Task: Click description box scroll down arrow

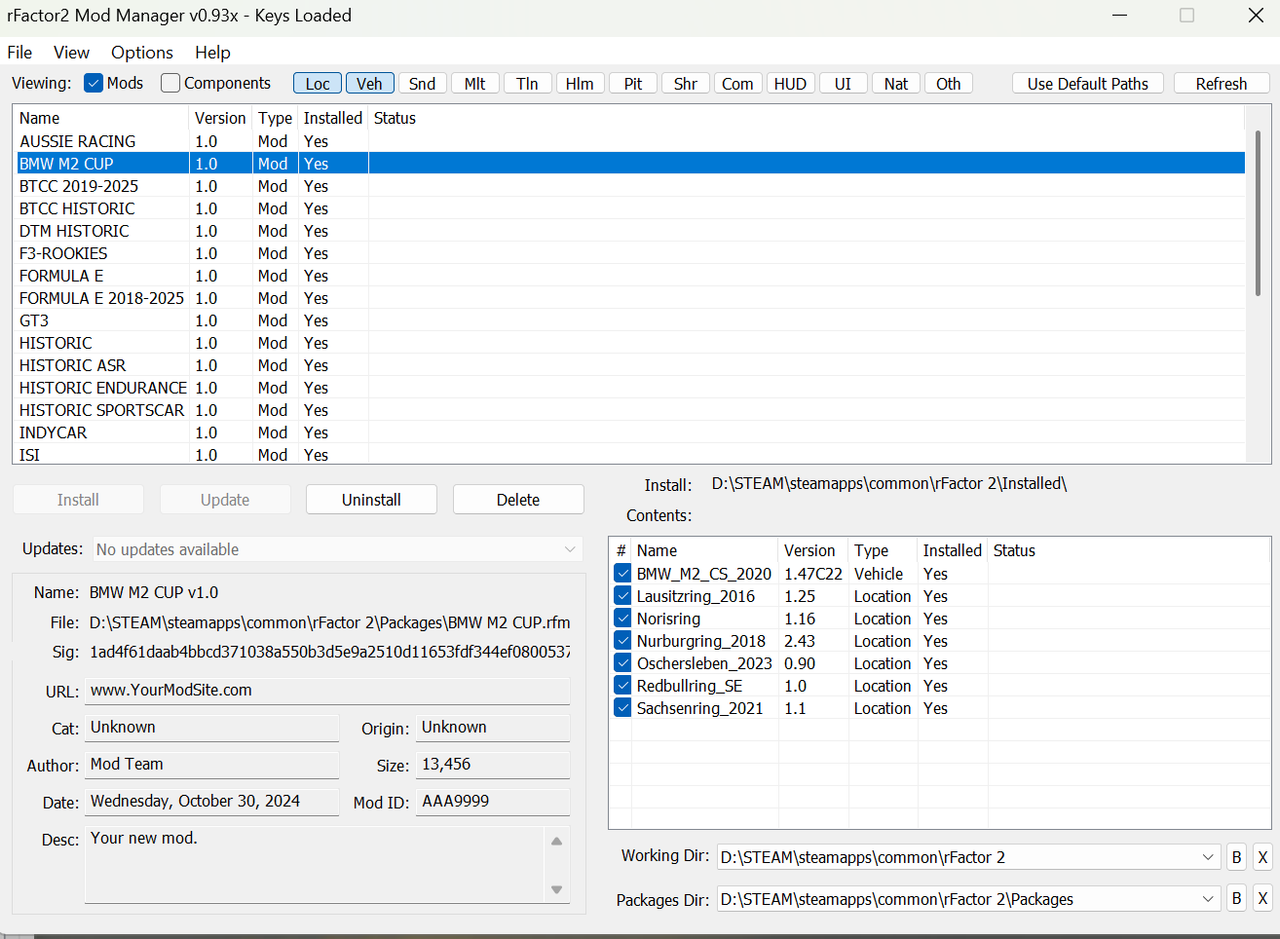Action: (557, 889)
